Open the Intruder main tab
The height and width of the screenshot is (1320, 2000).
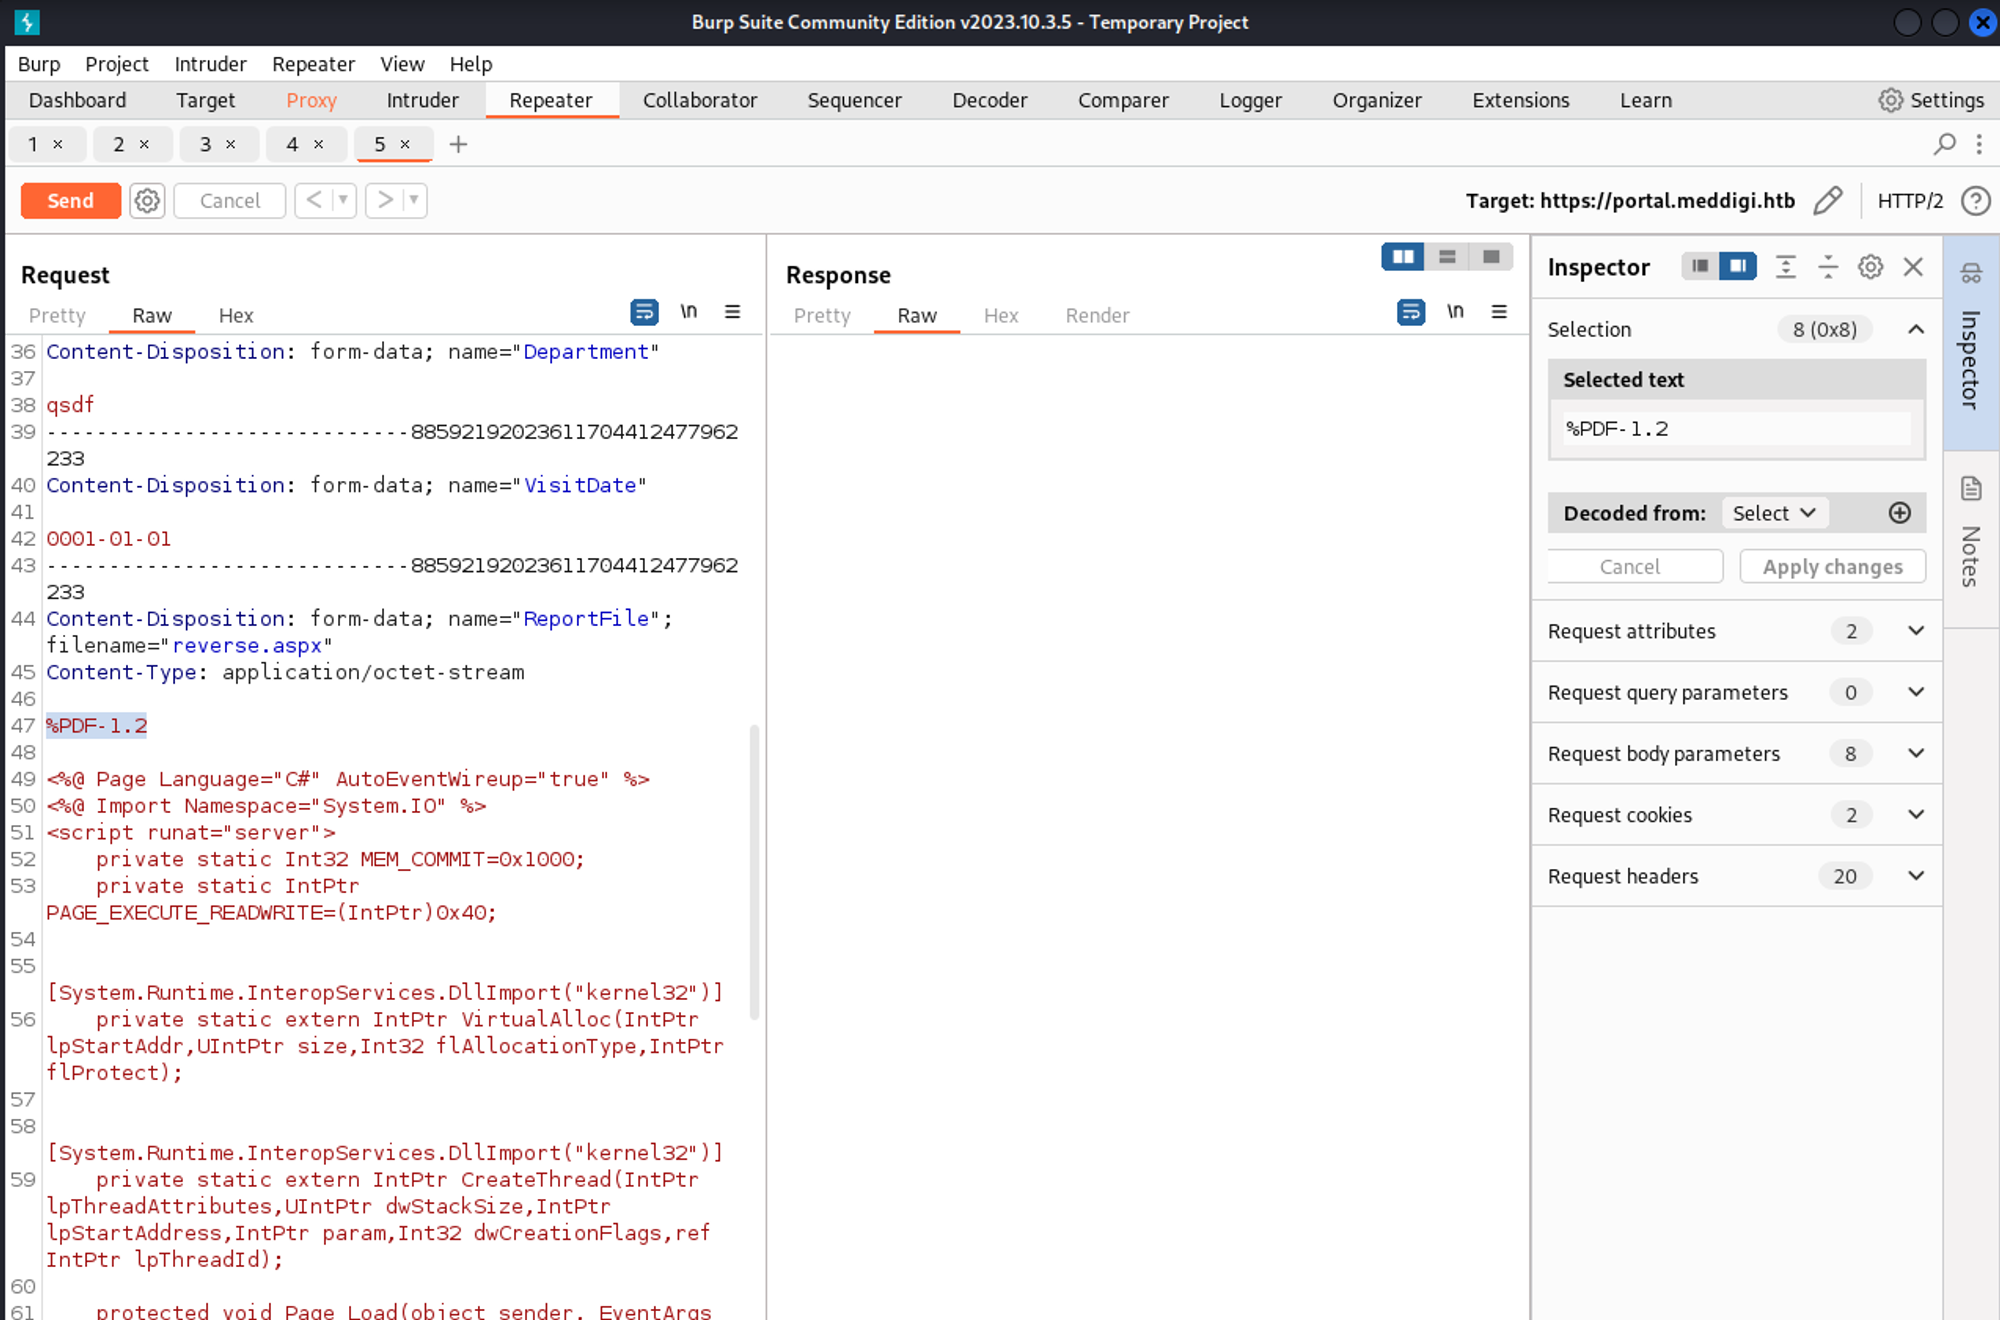422,100
